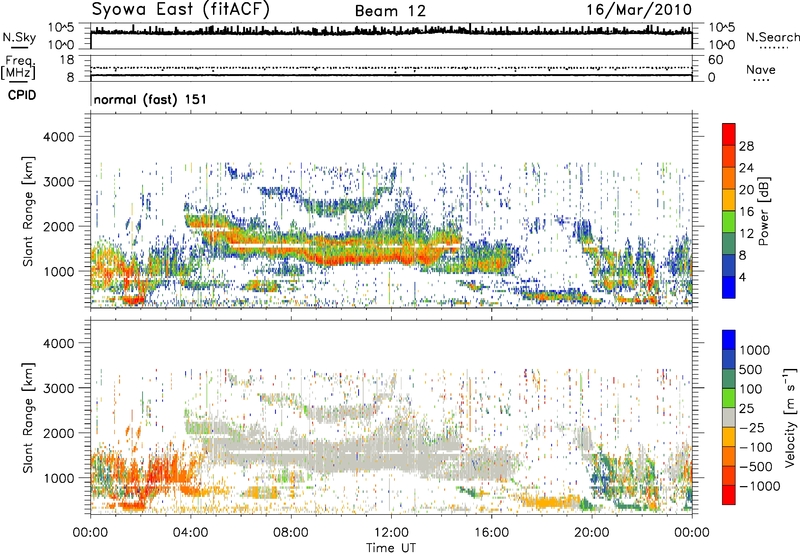The height and width of the screenshot is (554, 800).
Task: Click the title 'Syowa East (fitACF)'
Action: point(180,9)
